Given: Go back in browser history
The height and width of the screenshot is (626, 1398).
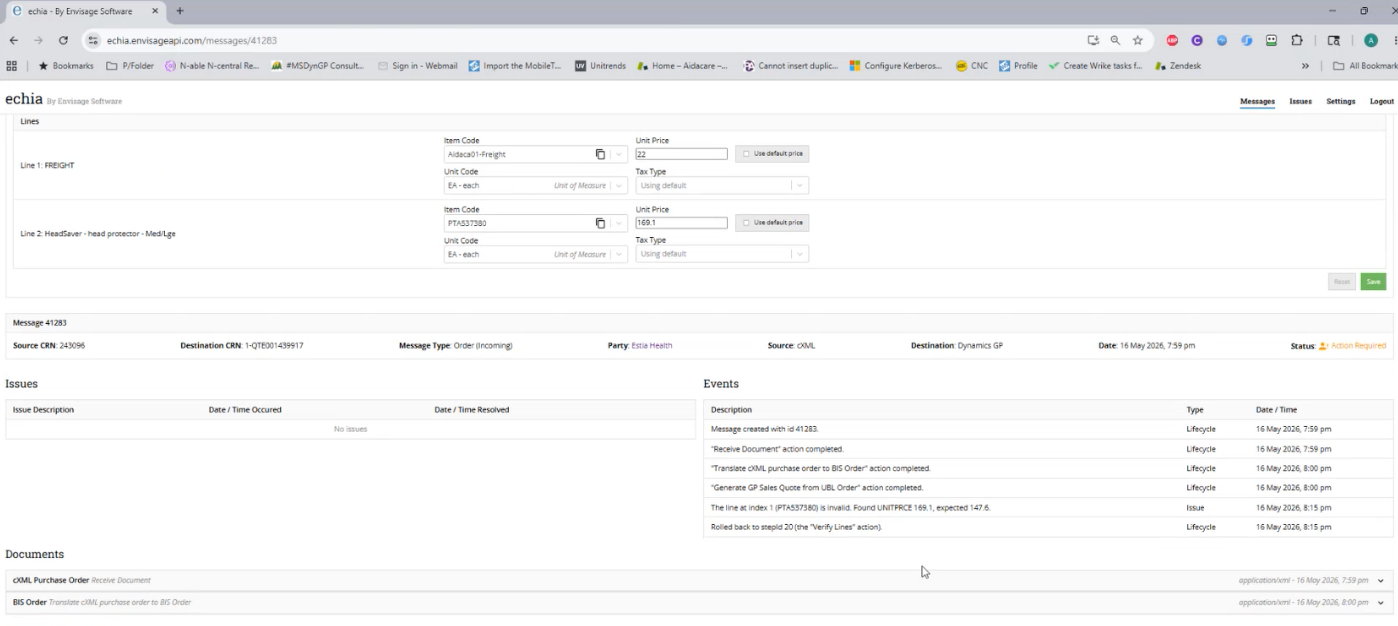Looking at the screenshot, I should click(13, 40).
